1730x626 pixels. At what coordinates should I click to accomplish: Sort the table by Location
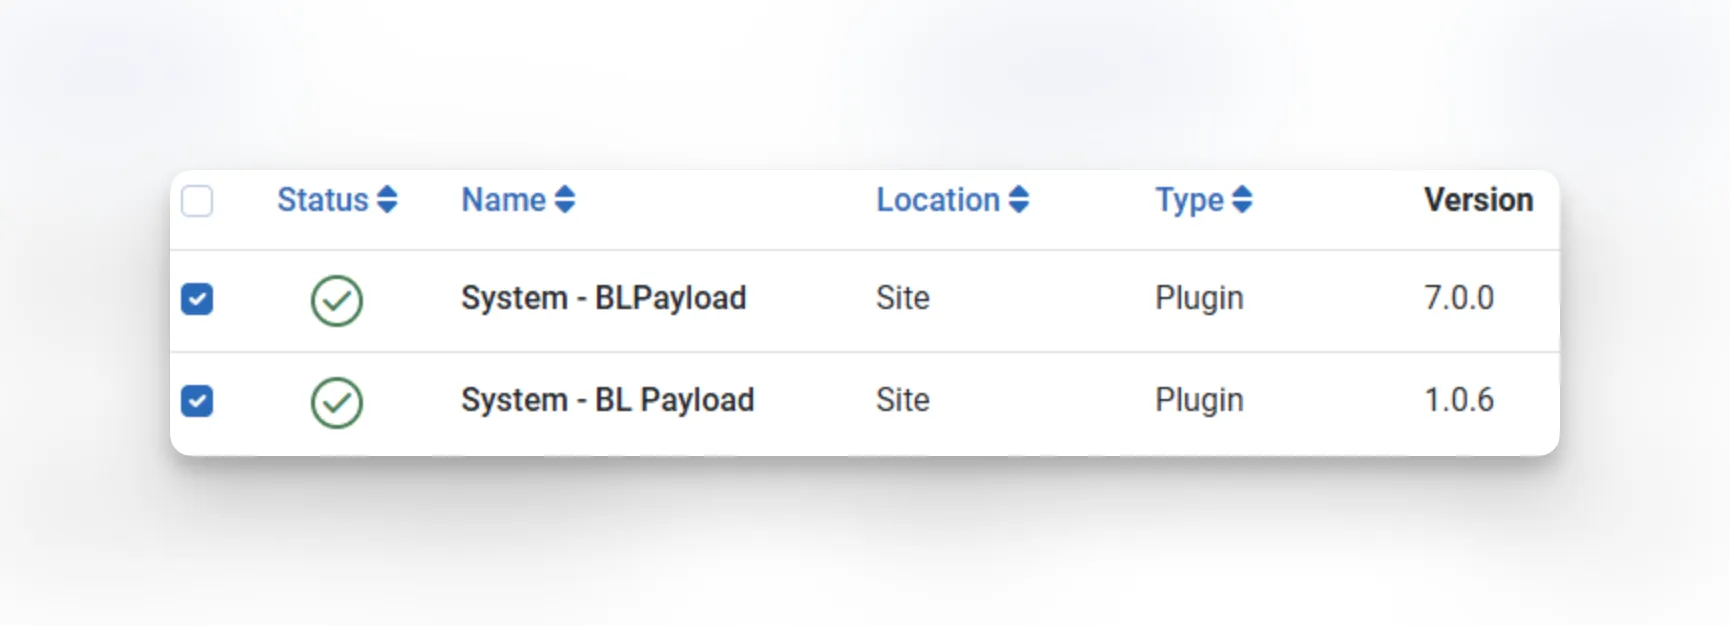(938, 200)
